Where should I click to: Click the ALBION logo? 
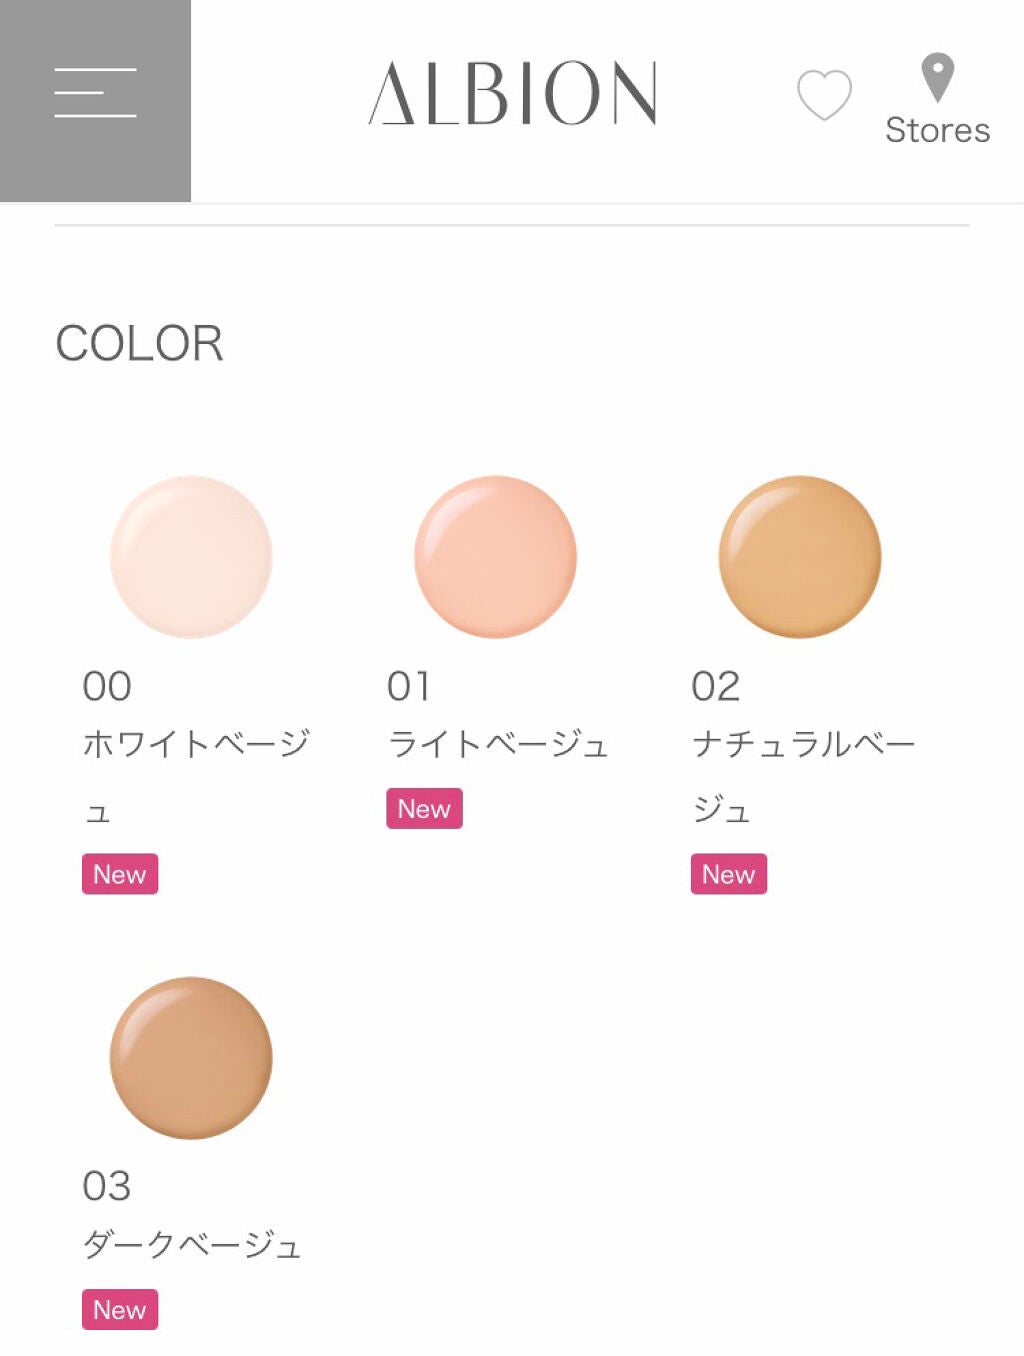512,94
